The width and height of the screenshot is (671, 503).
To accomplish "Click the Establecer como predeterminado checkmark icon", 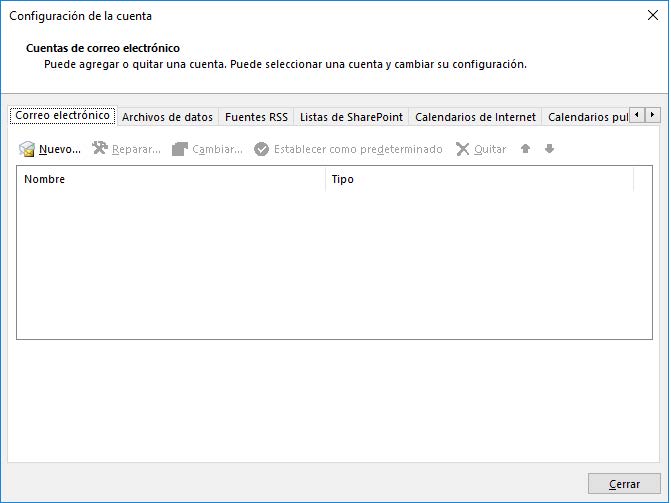I will pos(261,149).
